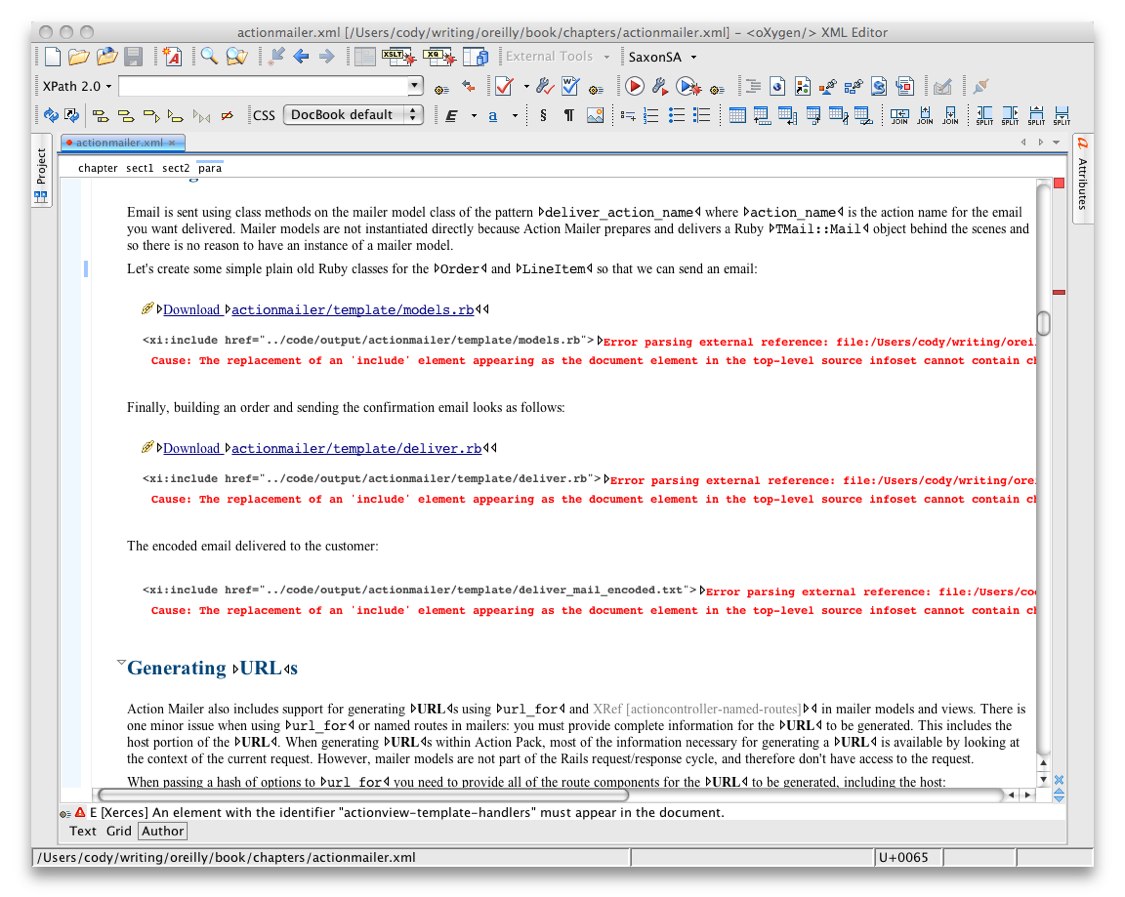Open the XPath 2.0 version dropdown
The width and height of the screenshot is (1125, 897).
(77, 86)
